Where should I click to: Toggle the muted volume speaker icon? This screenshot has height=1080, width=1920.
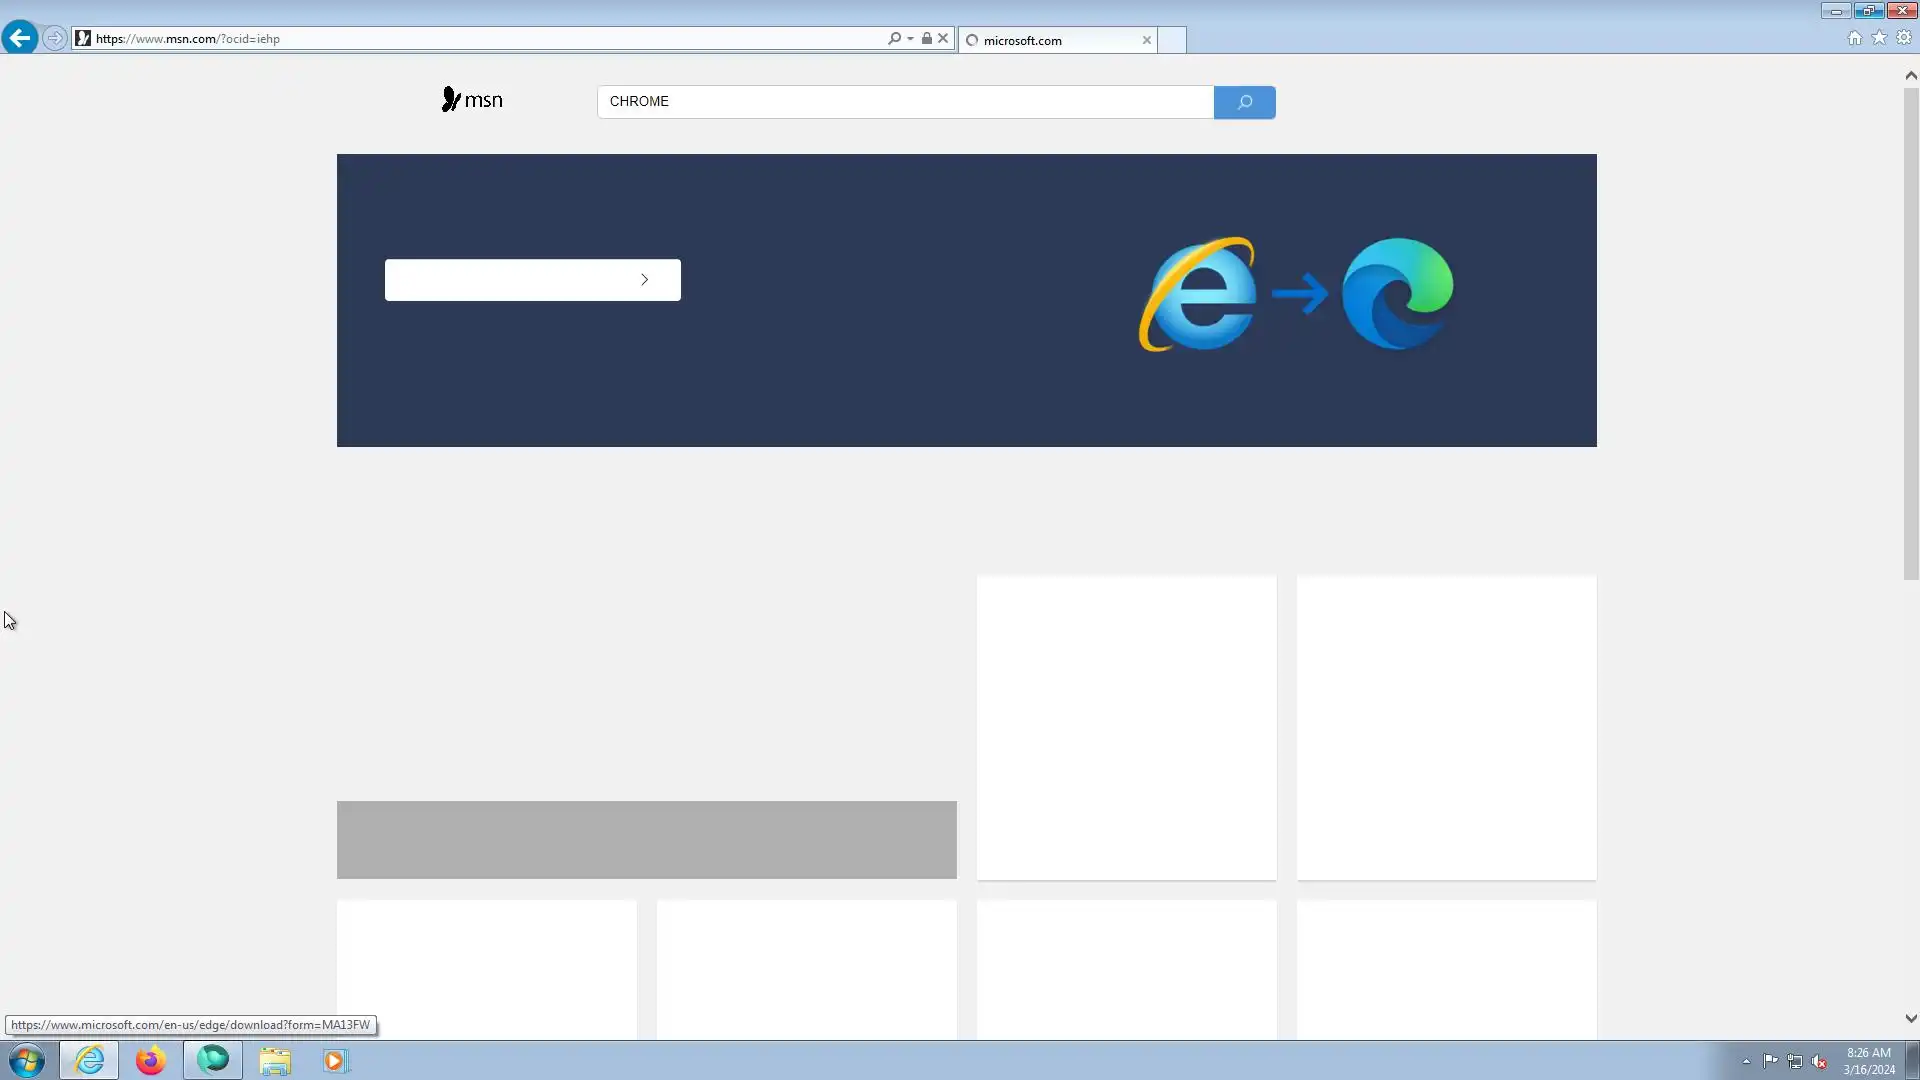pos(1819,1061)
